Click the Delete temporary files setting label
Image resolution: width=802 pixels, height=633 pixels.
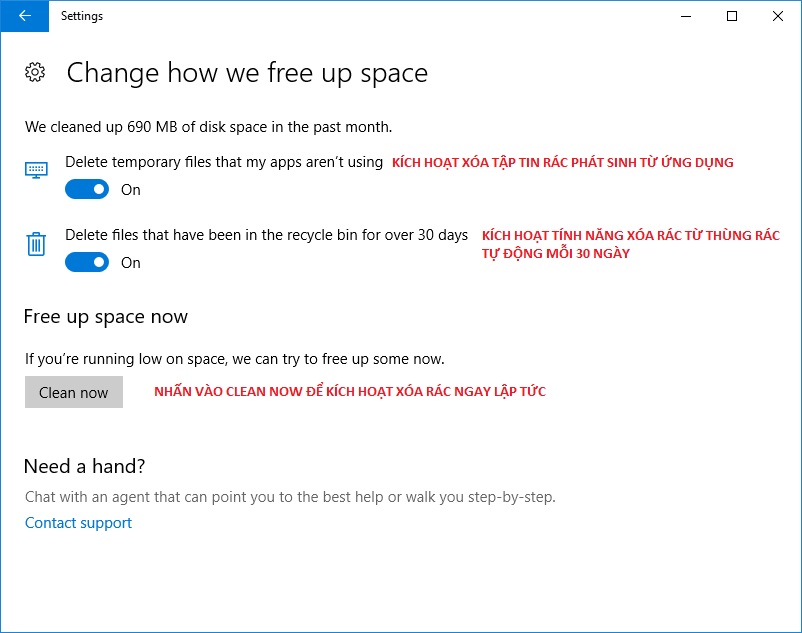[222, 161]
